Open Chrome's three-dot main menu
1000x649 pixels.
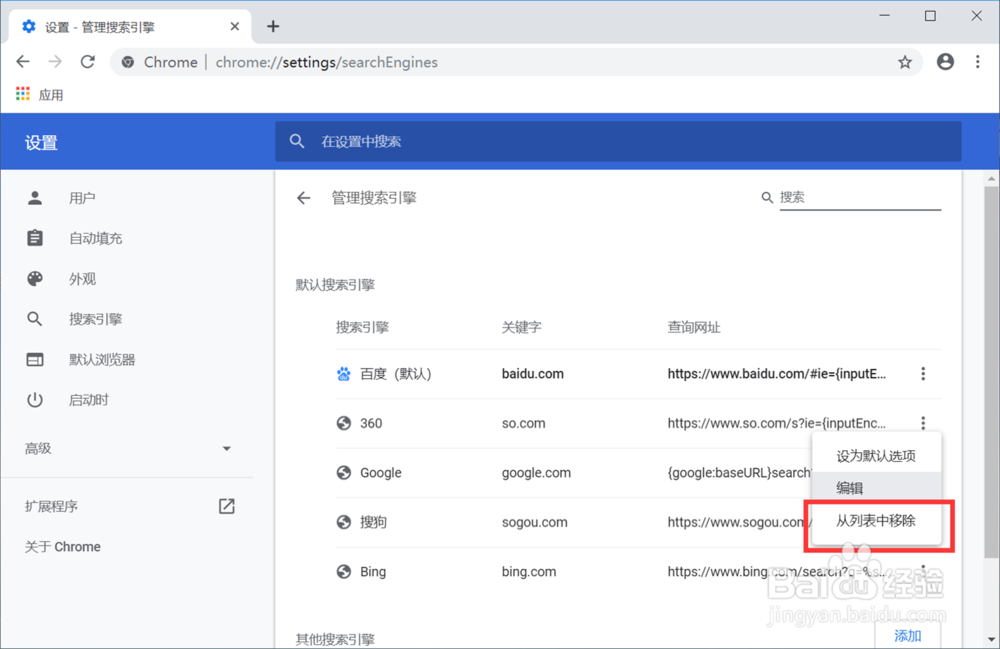[x=977, y=62]
